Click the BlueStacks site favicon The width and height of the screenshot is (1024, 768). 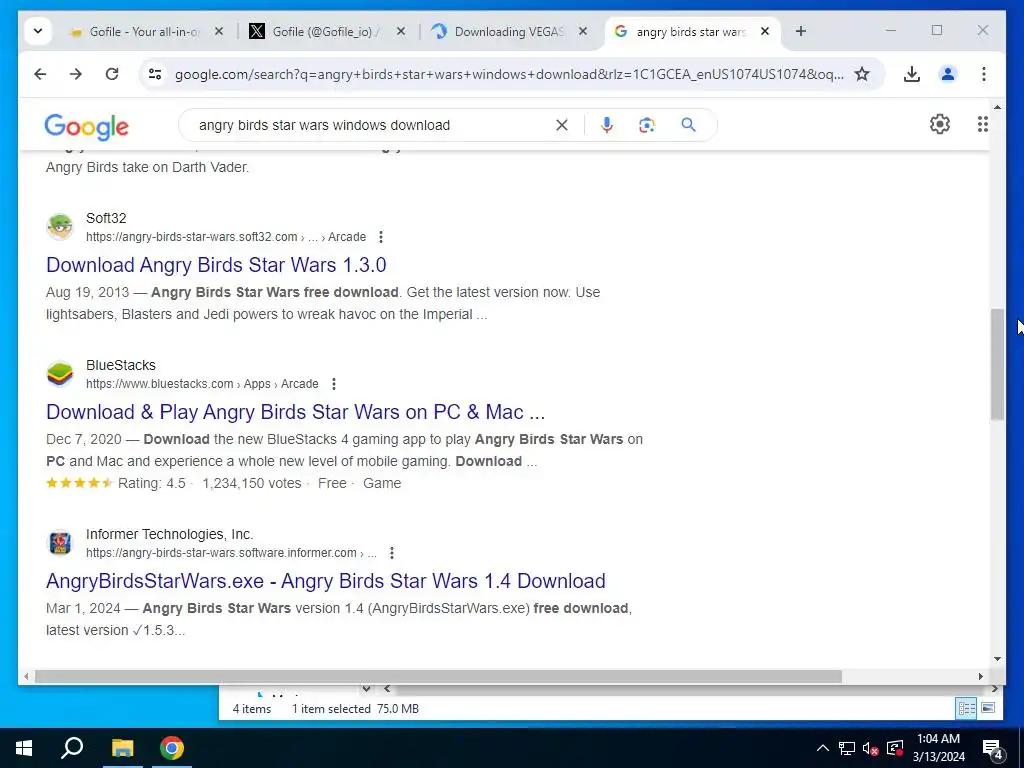pos(60,374)
